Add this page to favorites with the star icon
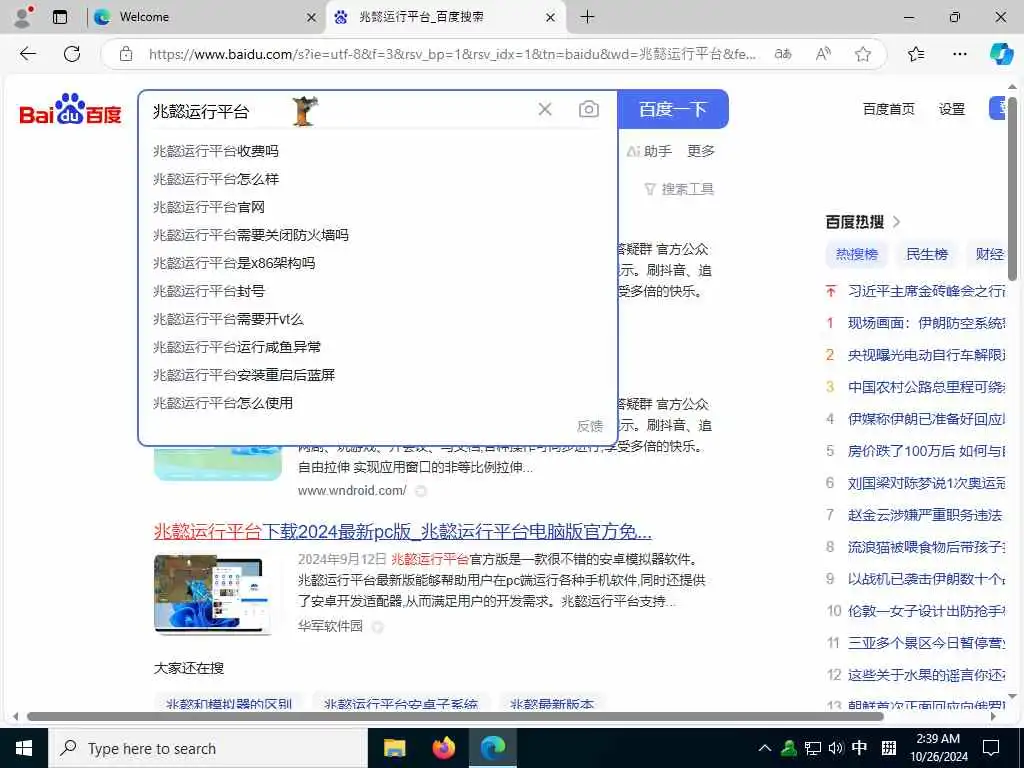1024x768 pixels. 863,54
